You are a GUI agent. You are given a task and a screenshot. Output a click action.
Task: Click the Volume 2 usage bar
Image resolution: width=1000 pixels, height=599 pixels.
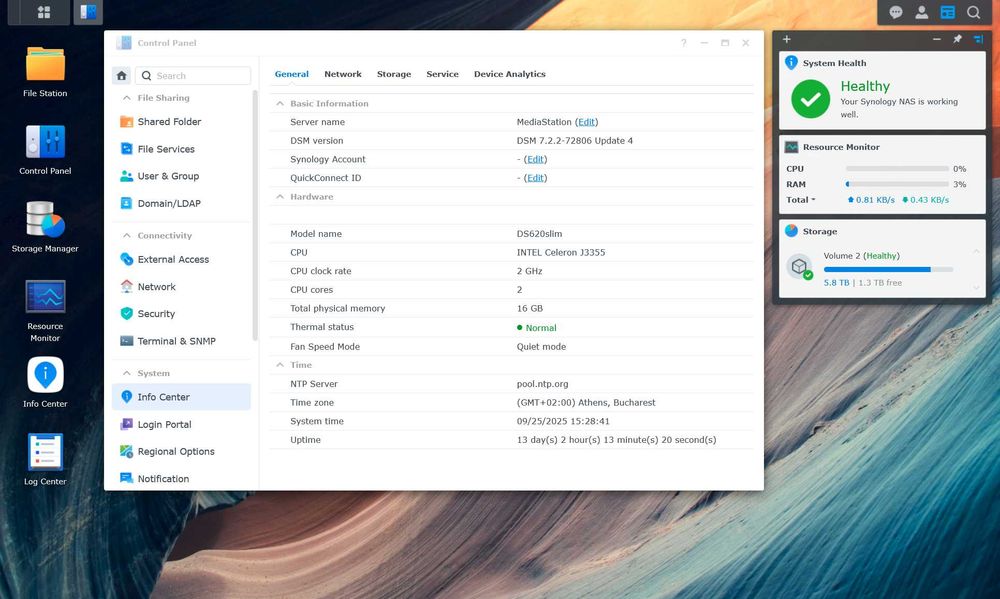click(x=888, y=270)
